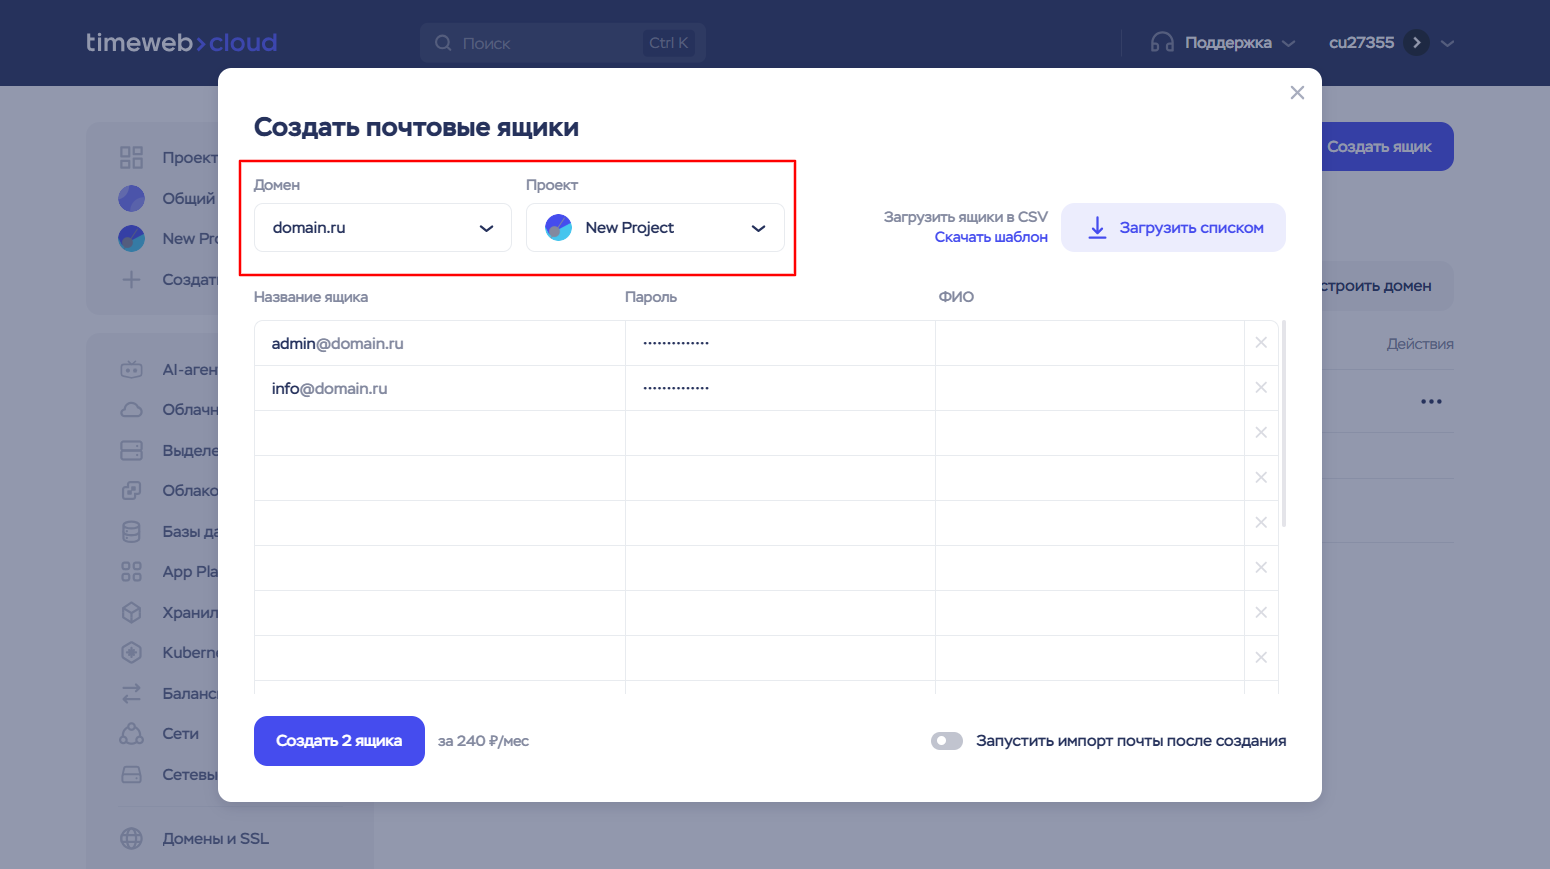Click the Upload as list button
The height and width of the screenshot is (869, 1550).
tap(1173, 228)
